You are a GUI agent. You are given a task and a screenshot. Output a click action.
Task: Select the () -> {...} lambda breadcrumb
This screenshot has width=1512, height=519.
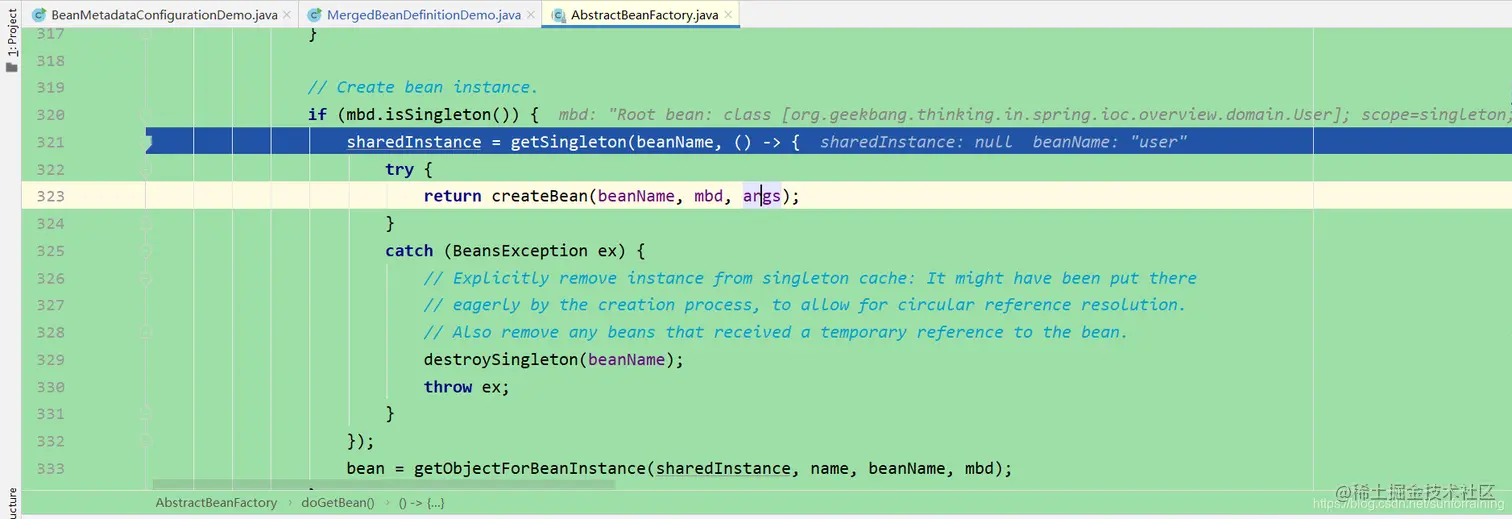pos(421,503)
